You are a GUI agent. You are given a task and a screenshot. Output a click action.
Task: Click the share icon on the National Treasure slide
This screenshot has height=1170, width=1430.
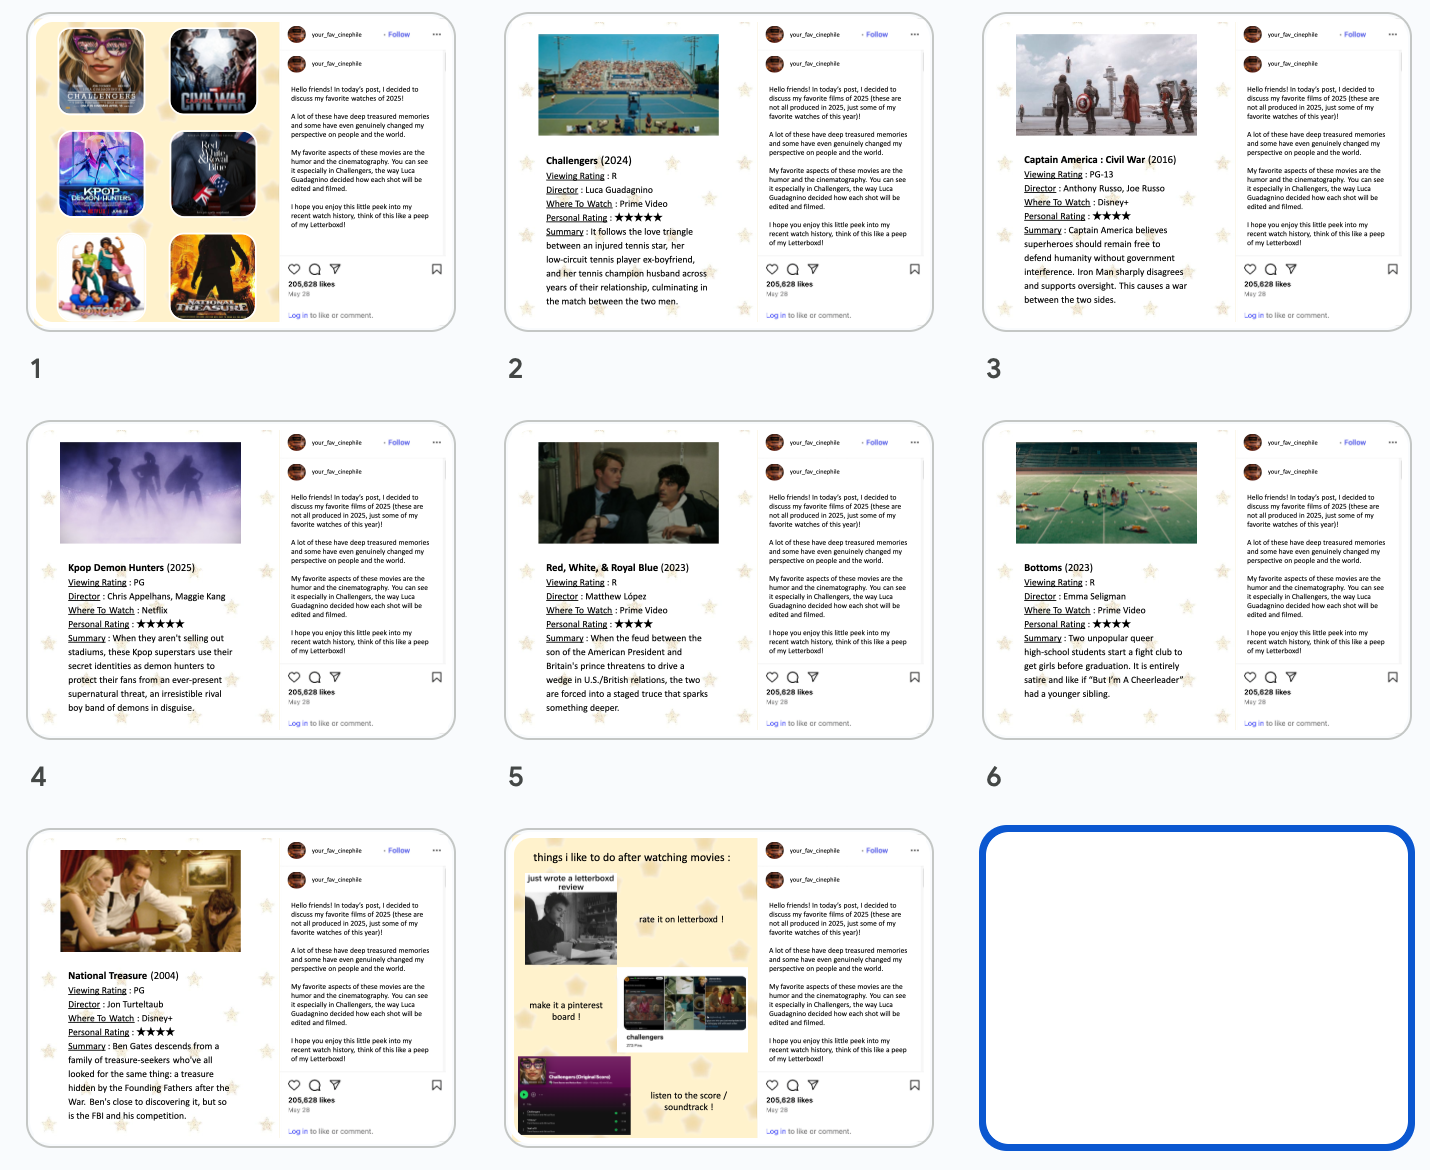pos(335,1085)
